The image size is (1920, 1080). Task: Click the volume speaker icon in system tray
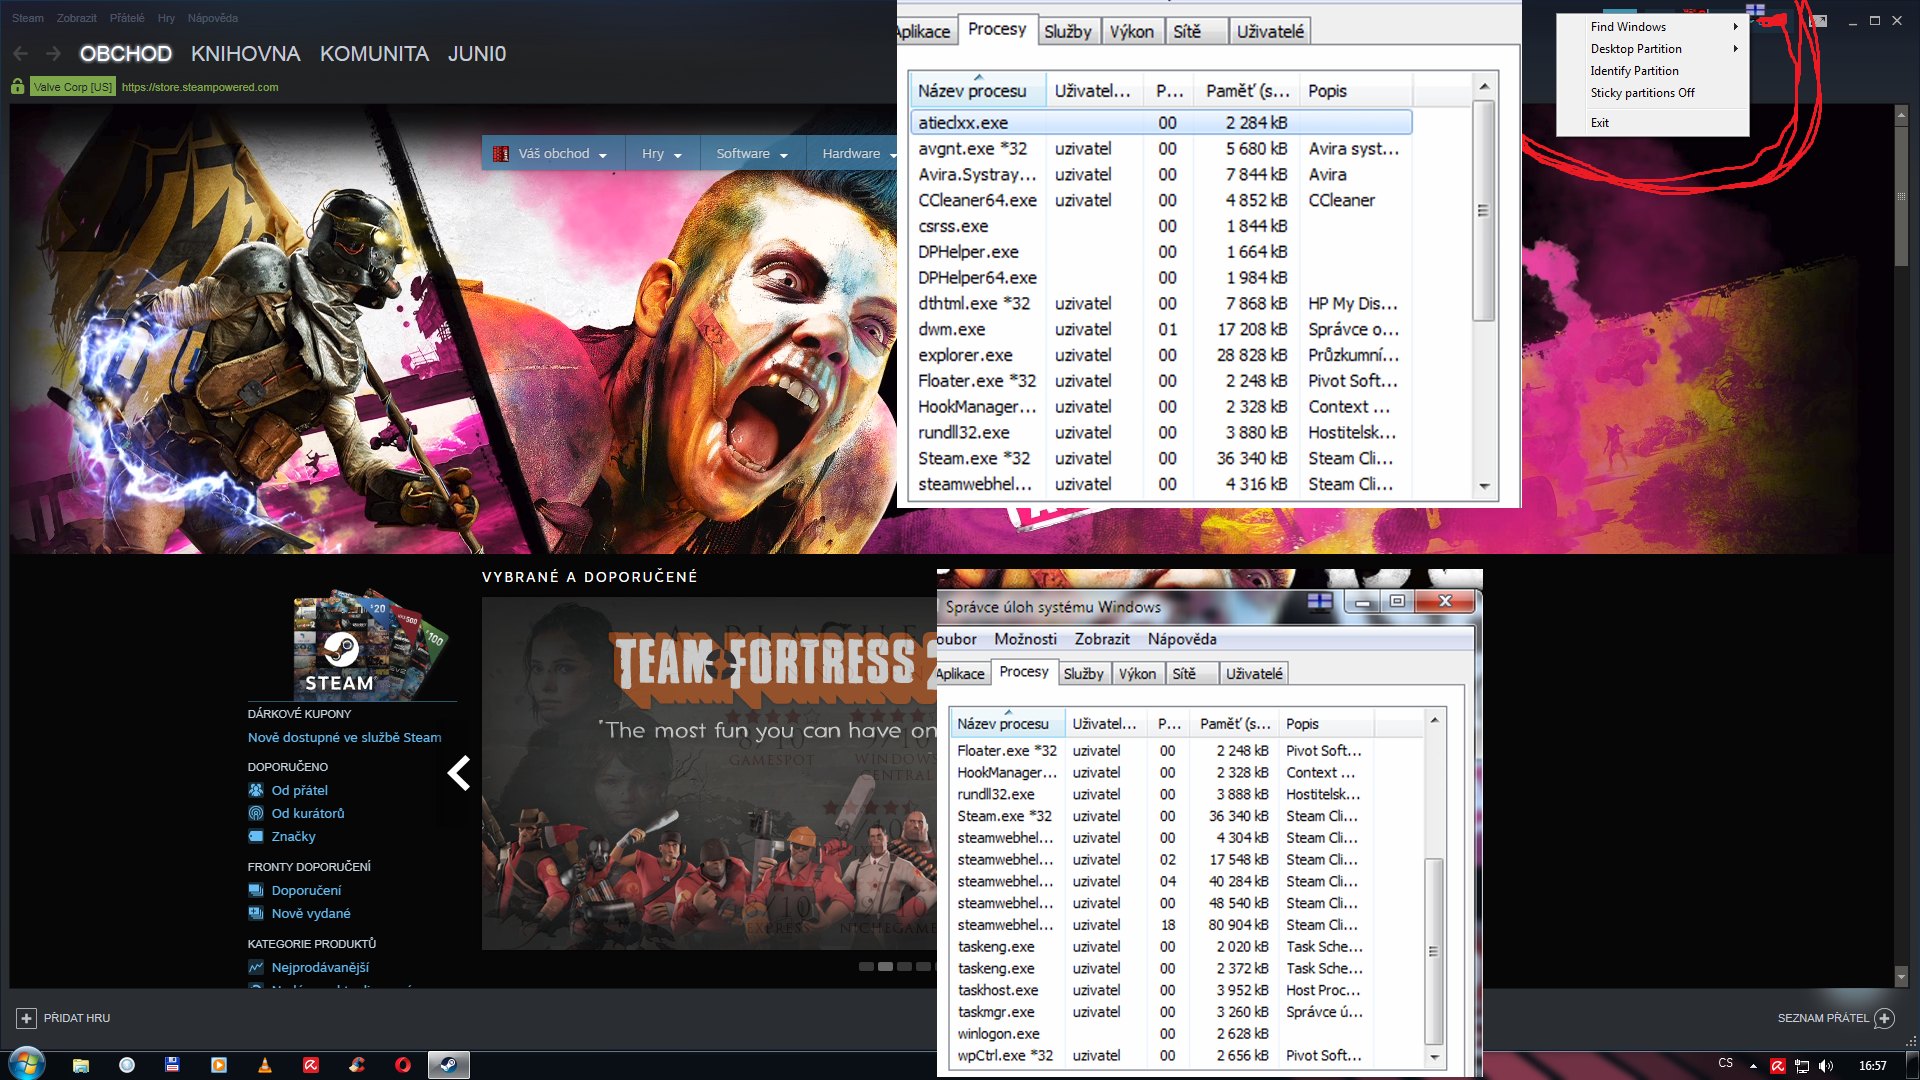[x=1826, y=1066]
